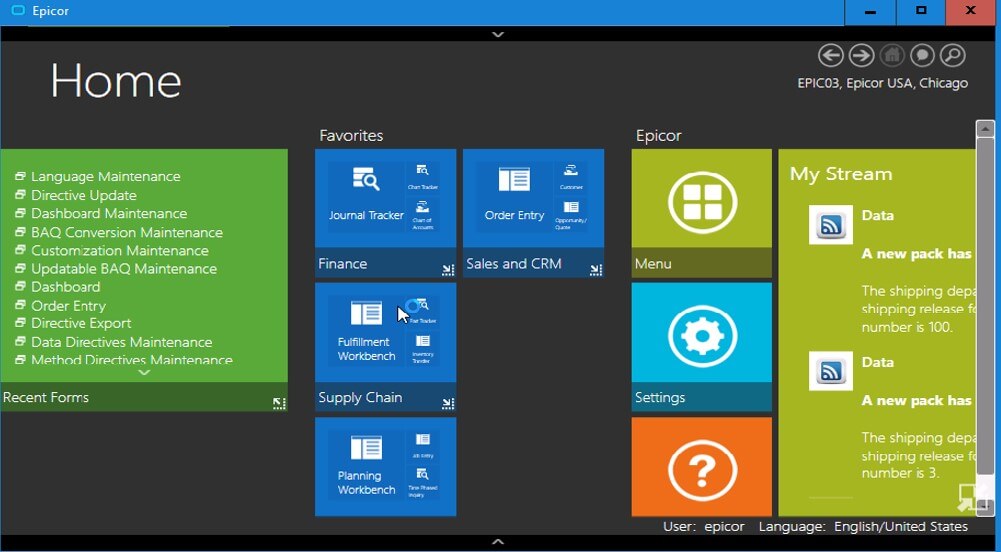Viewport: 1001px width, 552px height.
Task: Open the Job Entry small tile
Action: pos(423,446)
